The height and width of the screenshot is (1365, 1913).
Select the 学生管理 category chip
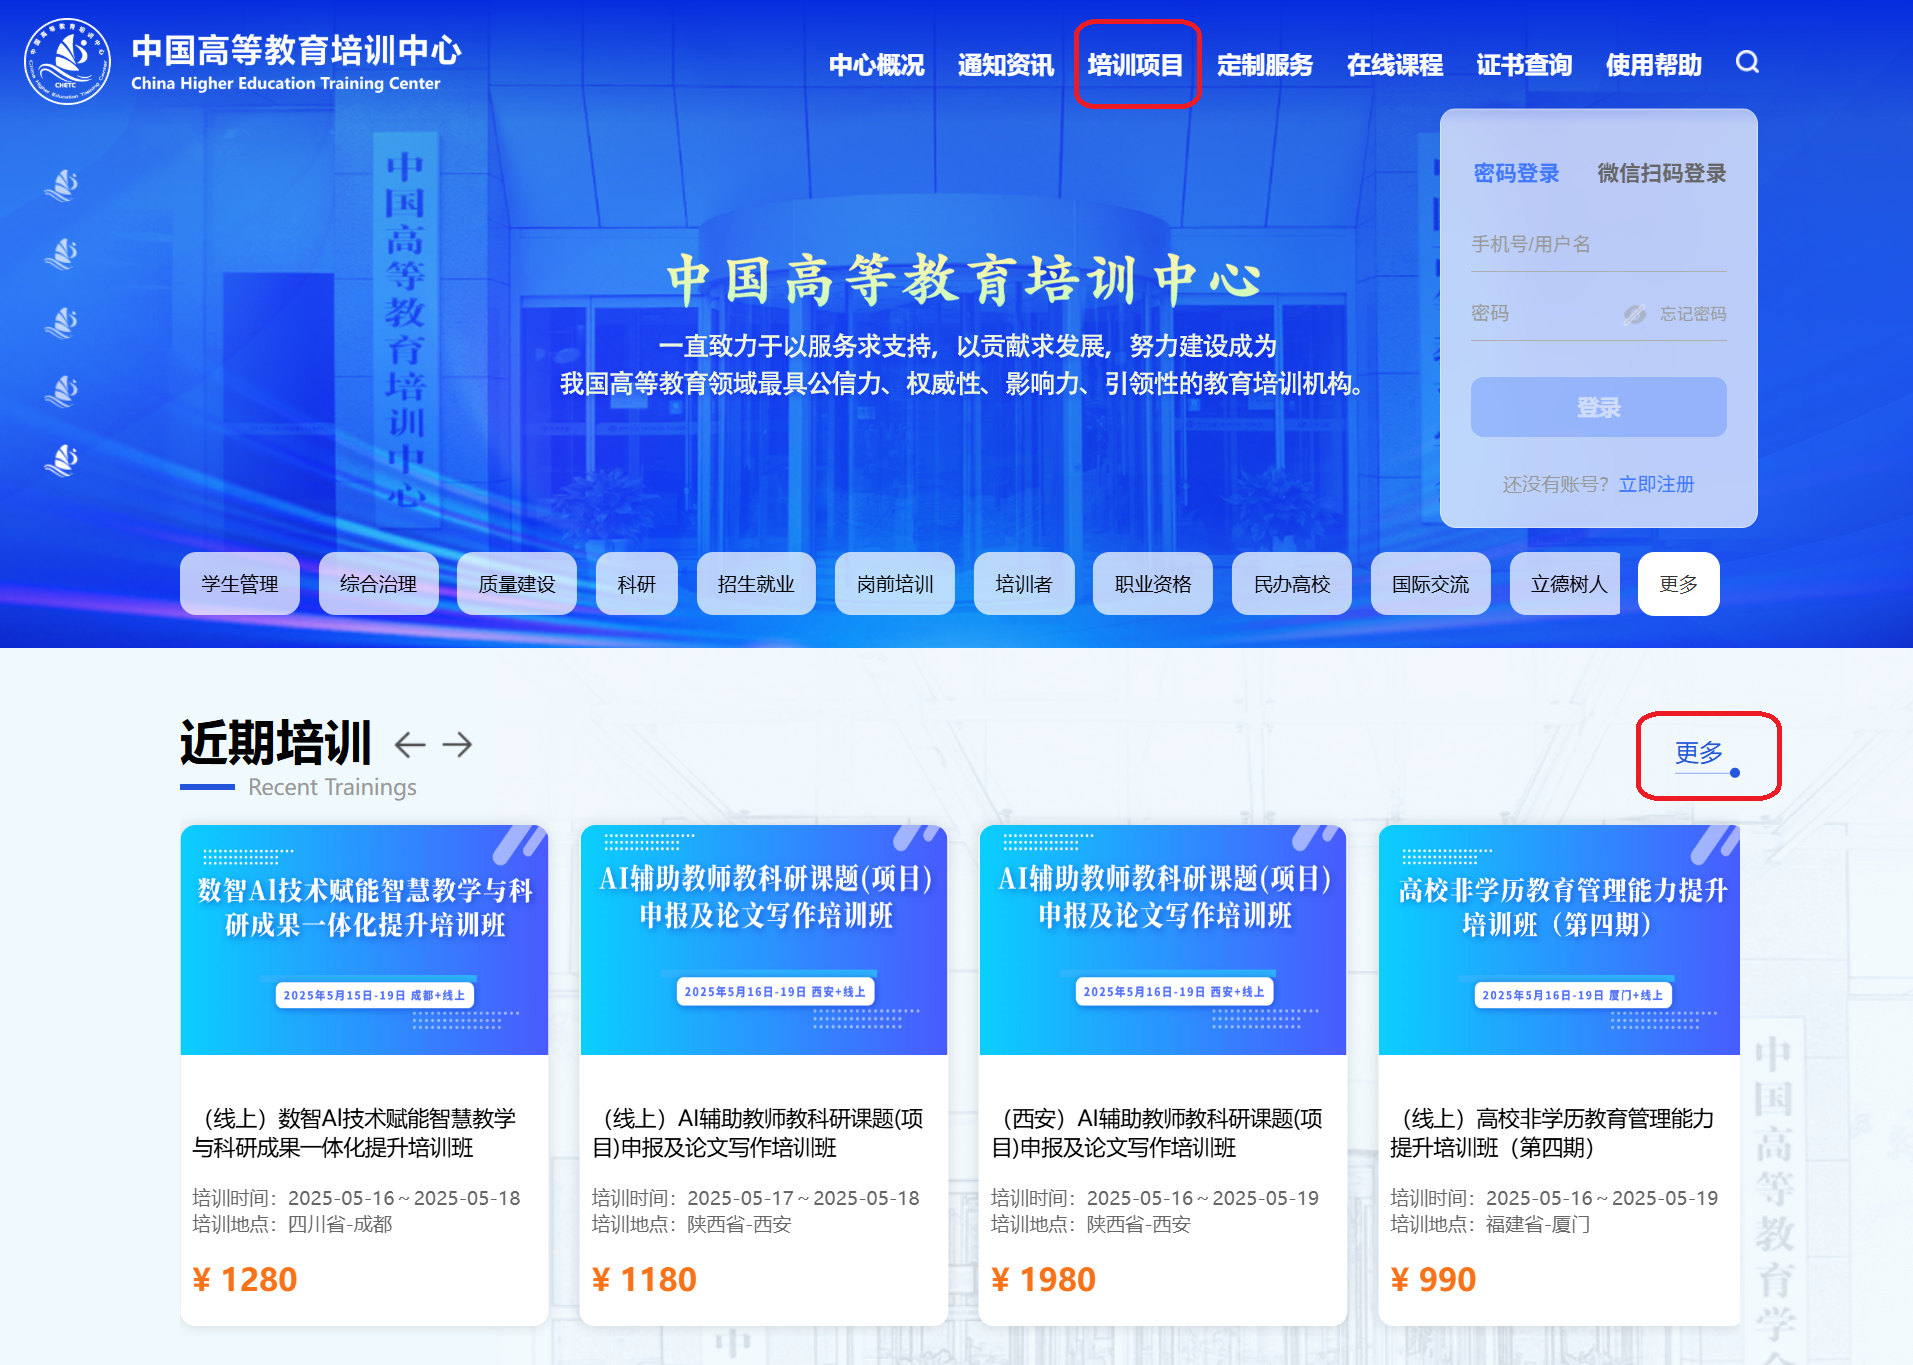[x=240, y=584]
